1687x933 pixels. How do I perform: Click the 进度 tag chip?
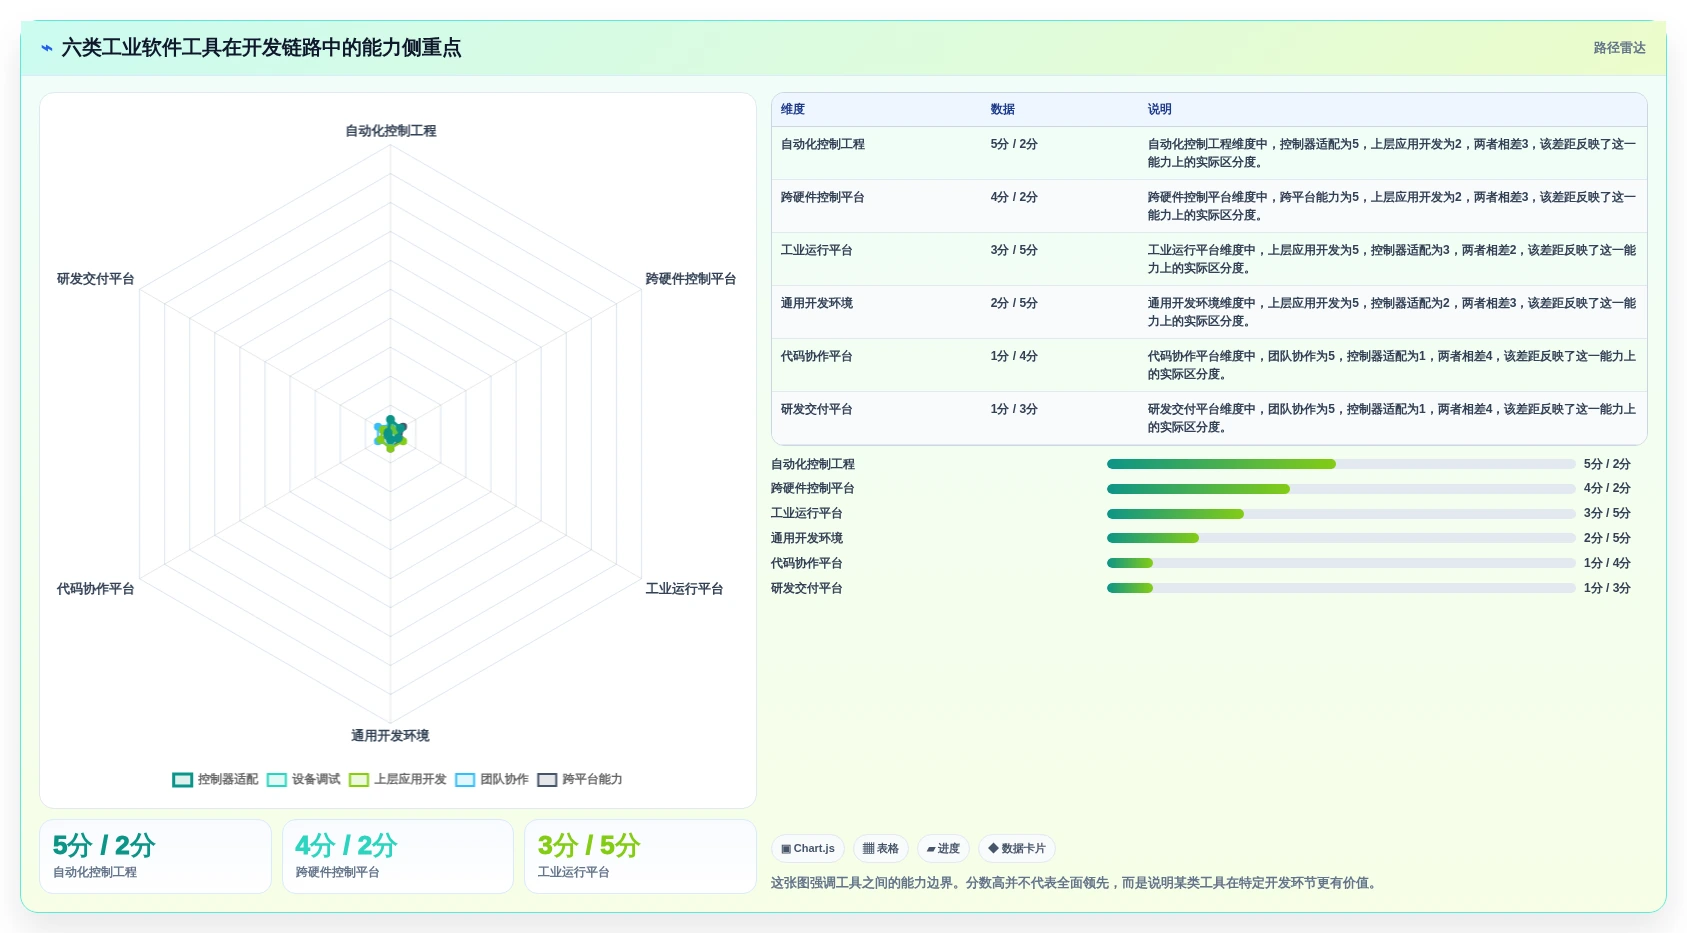coord(943,848)
